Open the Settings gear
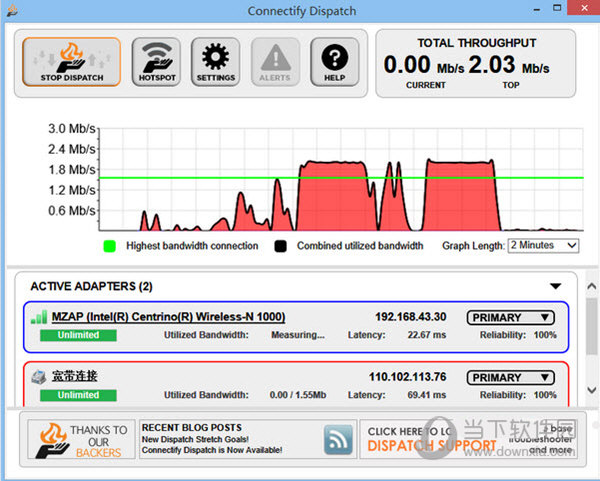This screenshot has width=600, height=481. [x=215, y=62]
